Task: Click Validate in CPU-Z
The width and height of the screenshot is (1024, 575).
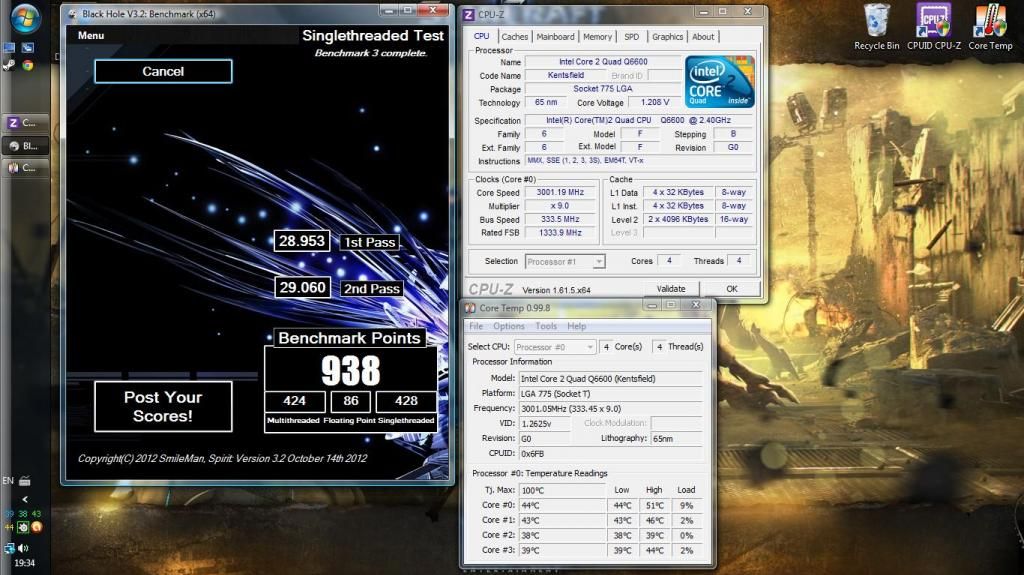Action: 671,289
